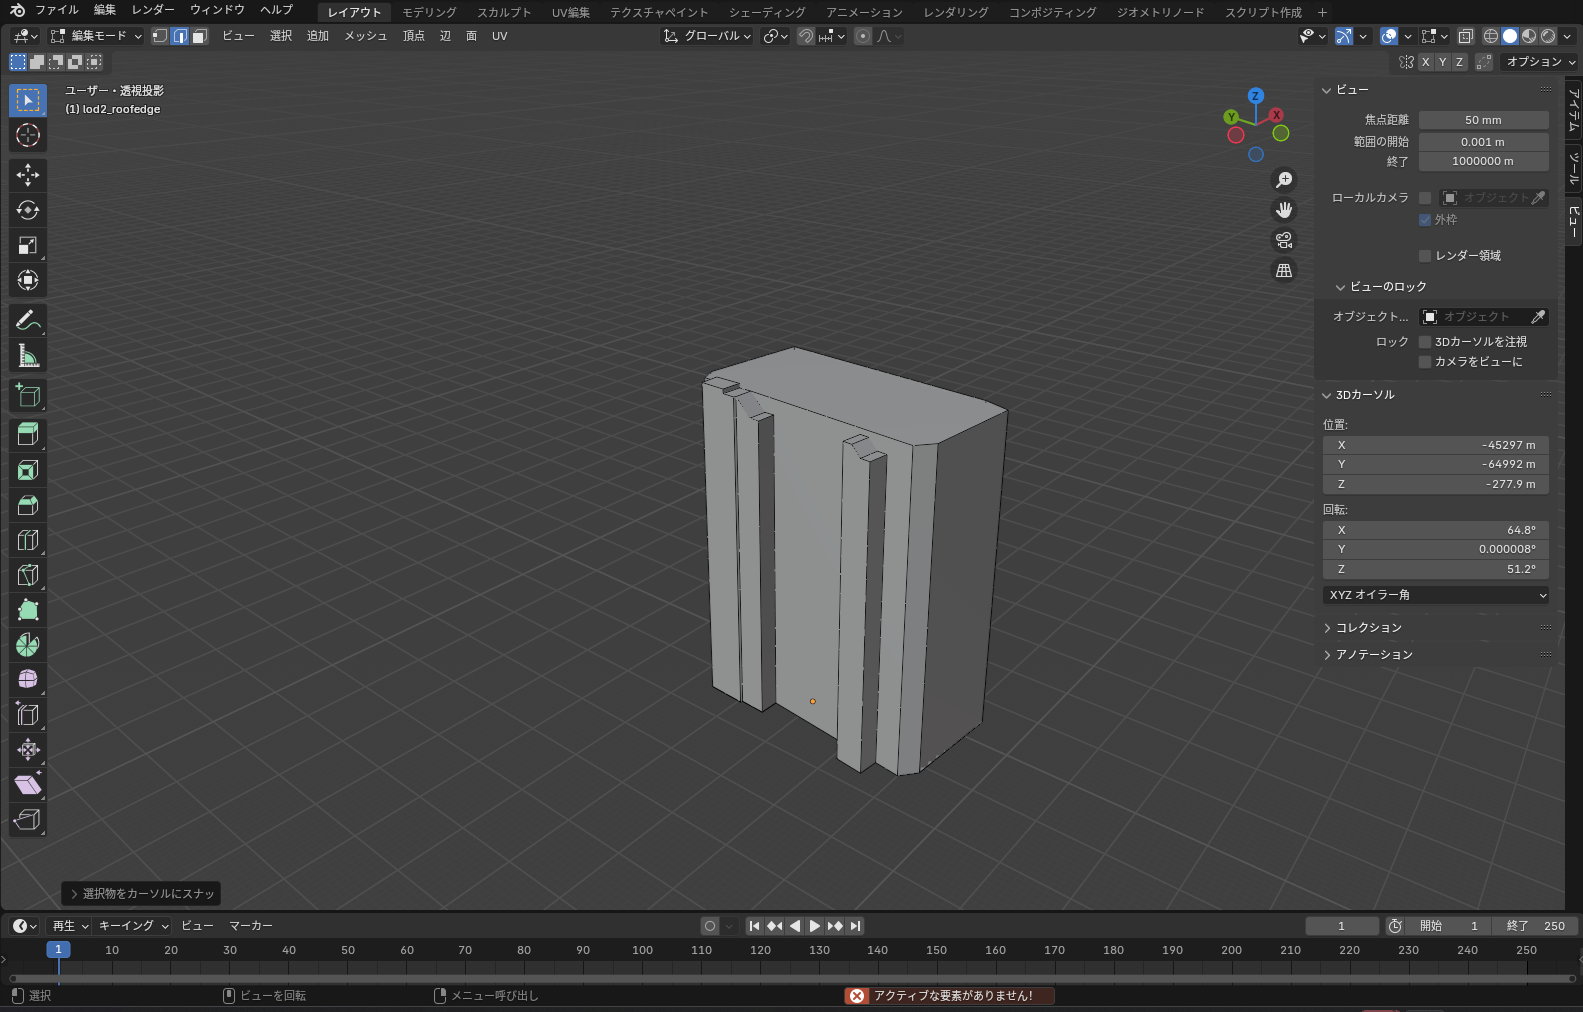Screen dimensions: 1583x1012
Task: Toggle camera view icon
Action: coord(1284,240)
